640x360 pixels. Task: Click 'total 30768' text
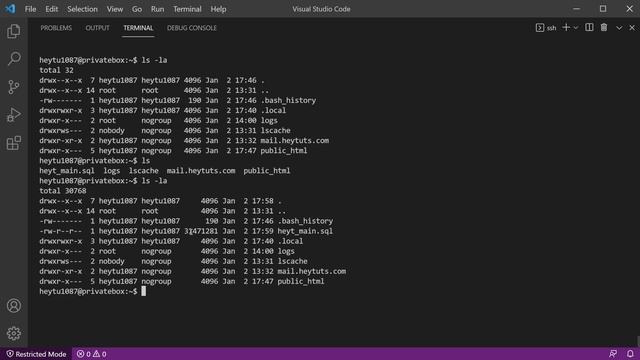click(62, 191)
